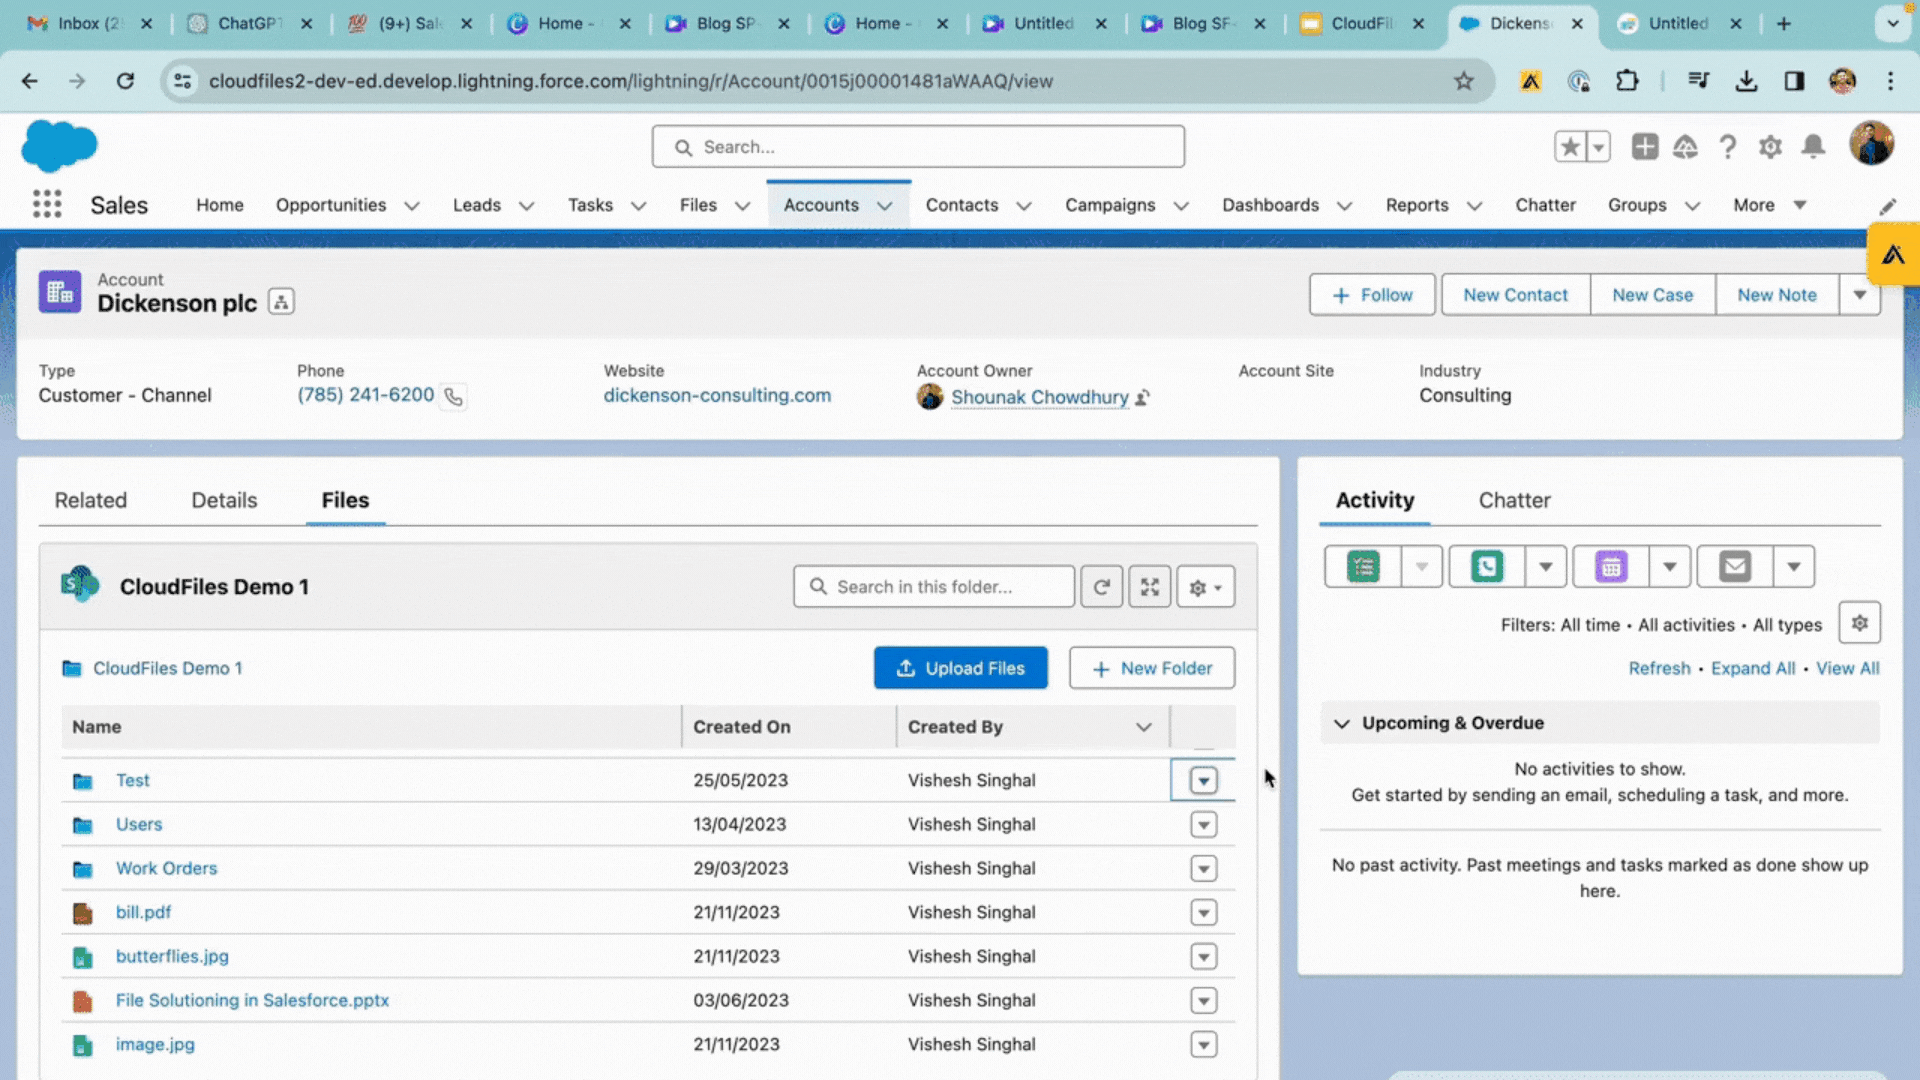Viewport: 1920px width, 1080px height.
Task: Click the New Task activity icon
Action: 1363,567
